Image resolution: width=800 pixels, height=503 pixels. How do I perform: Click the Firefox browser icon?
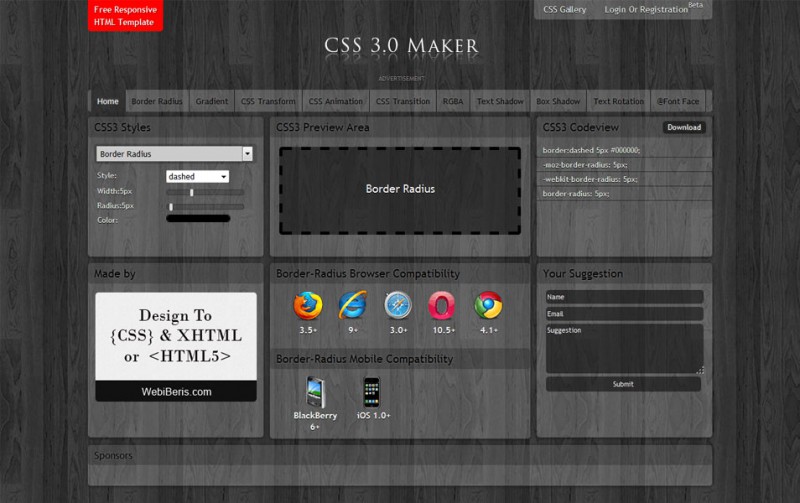(307, 305)
